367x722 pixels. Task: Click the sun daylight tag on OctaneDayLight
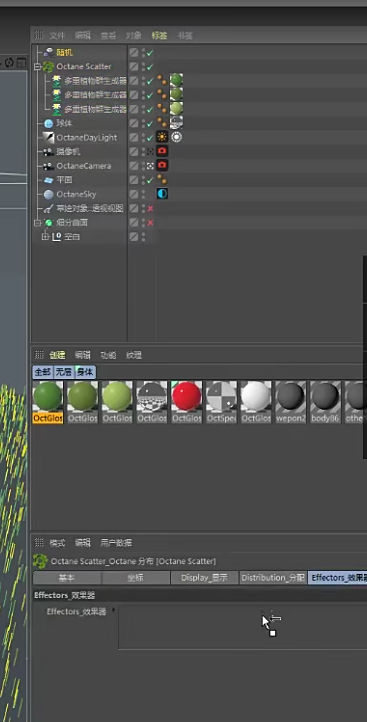click(x=162, y=137)
